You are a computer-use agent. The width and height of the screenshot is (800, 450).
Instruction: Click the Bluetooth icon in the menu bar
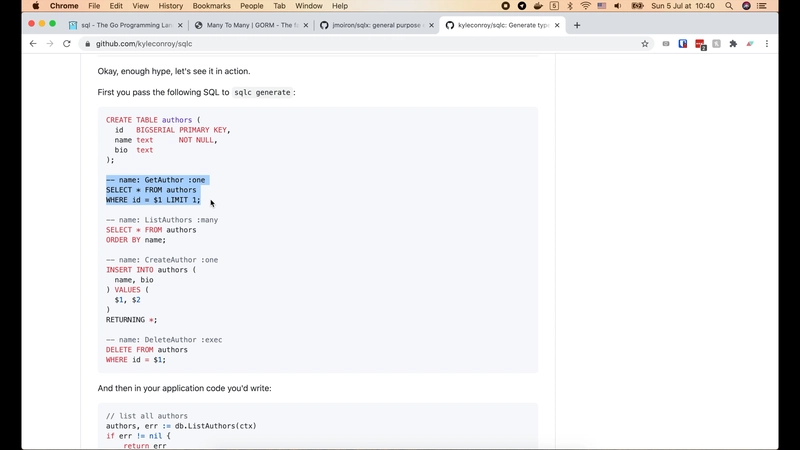[x=569, y=6]
